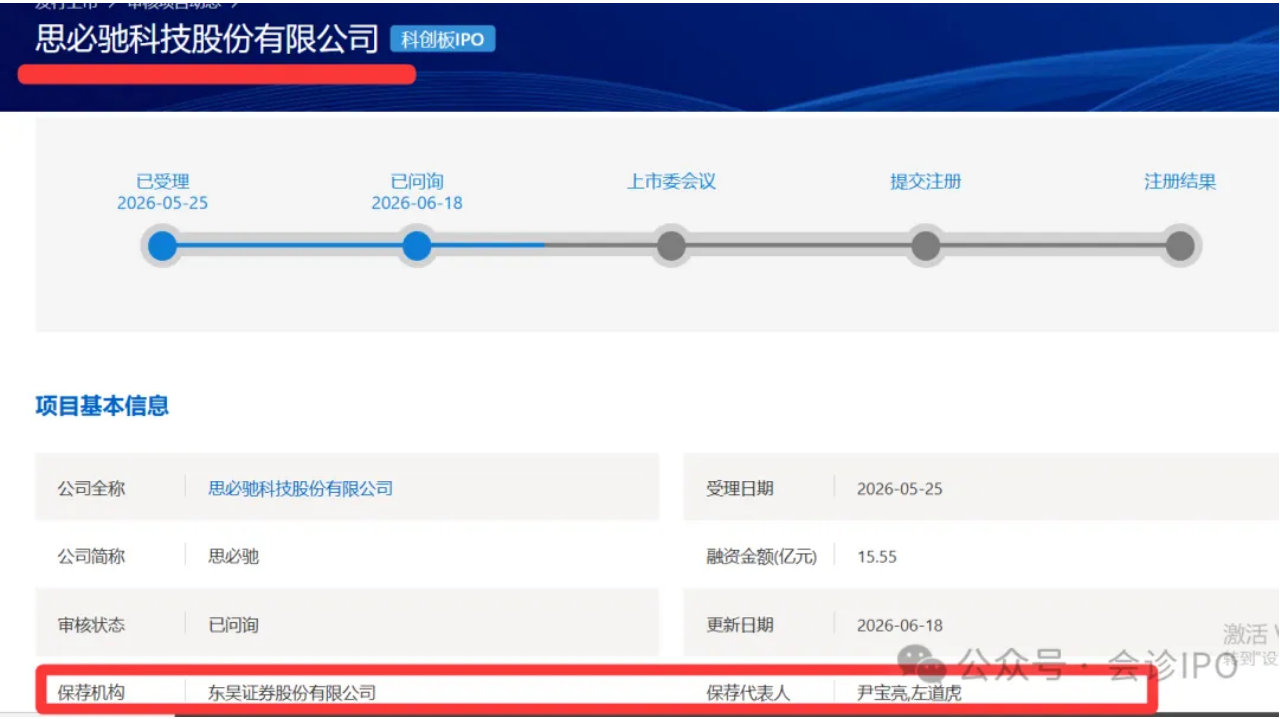
Task: Select the 提交注册 timeline node dot
Action: [926, 245]
